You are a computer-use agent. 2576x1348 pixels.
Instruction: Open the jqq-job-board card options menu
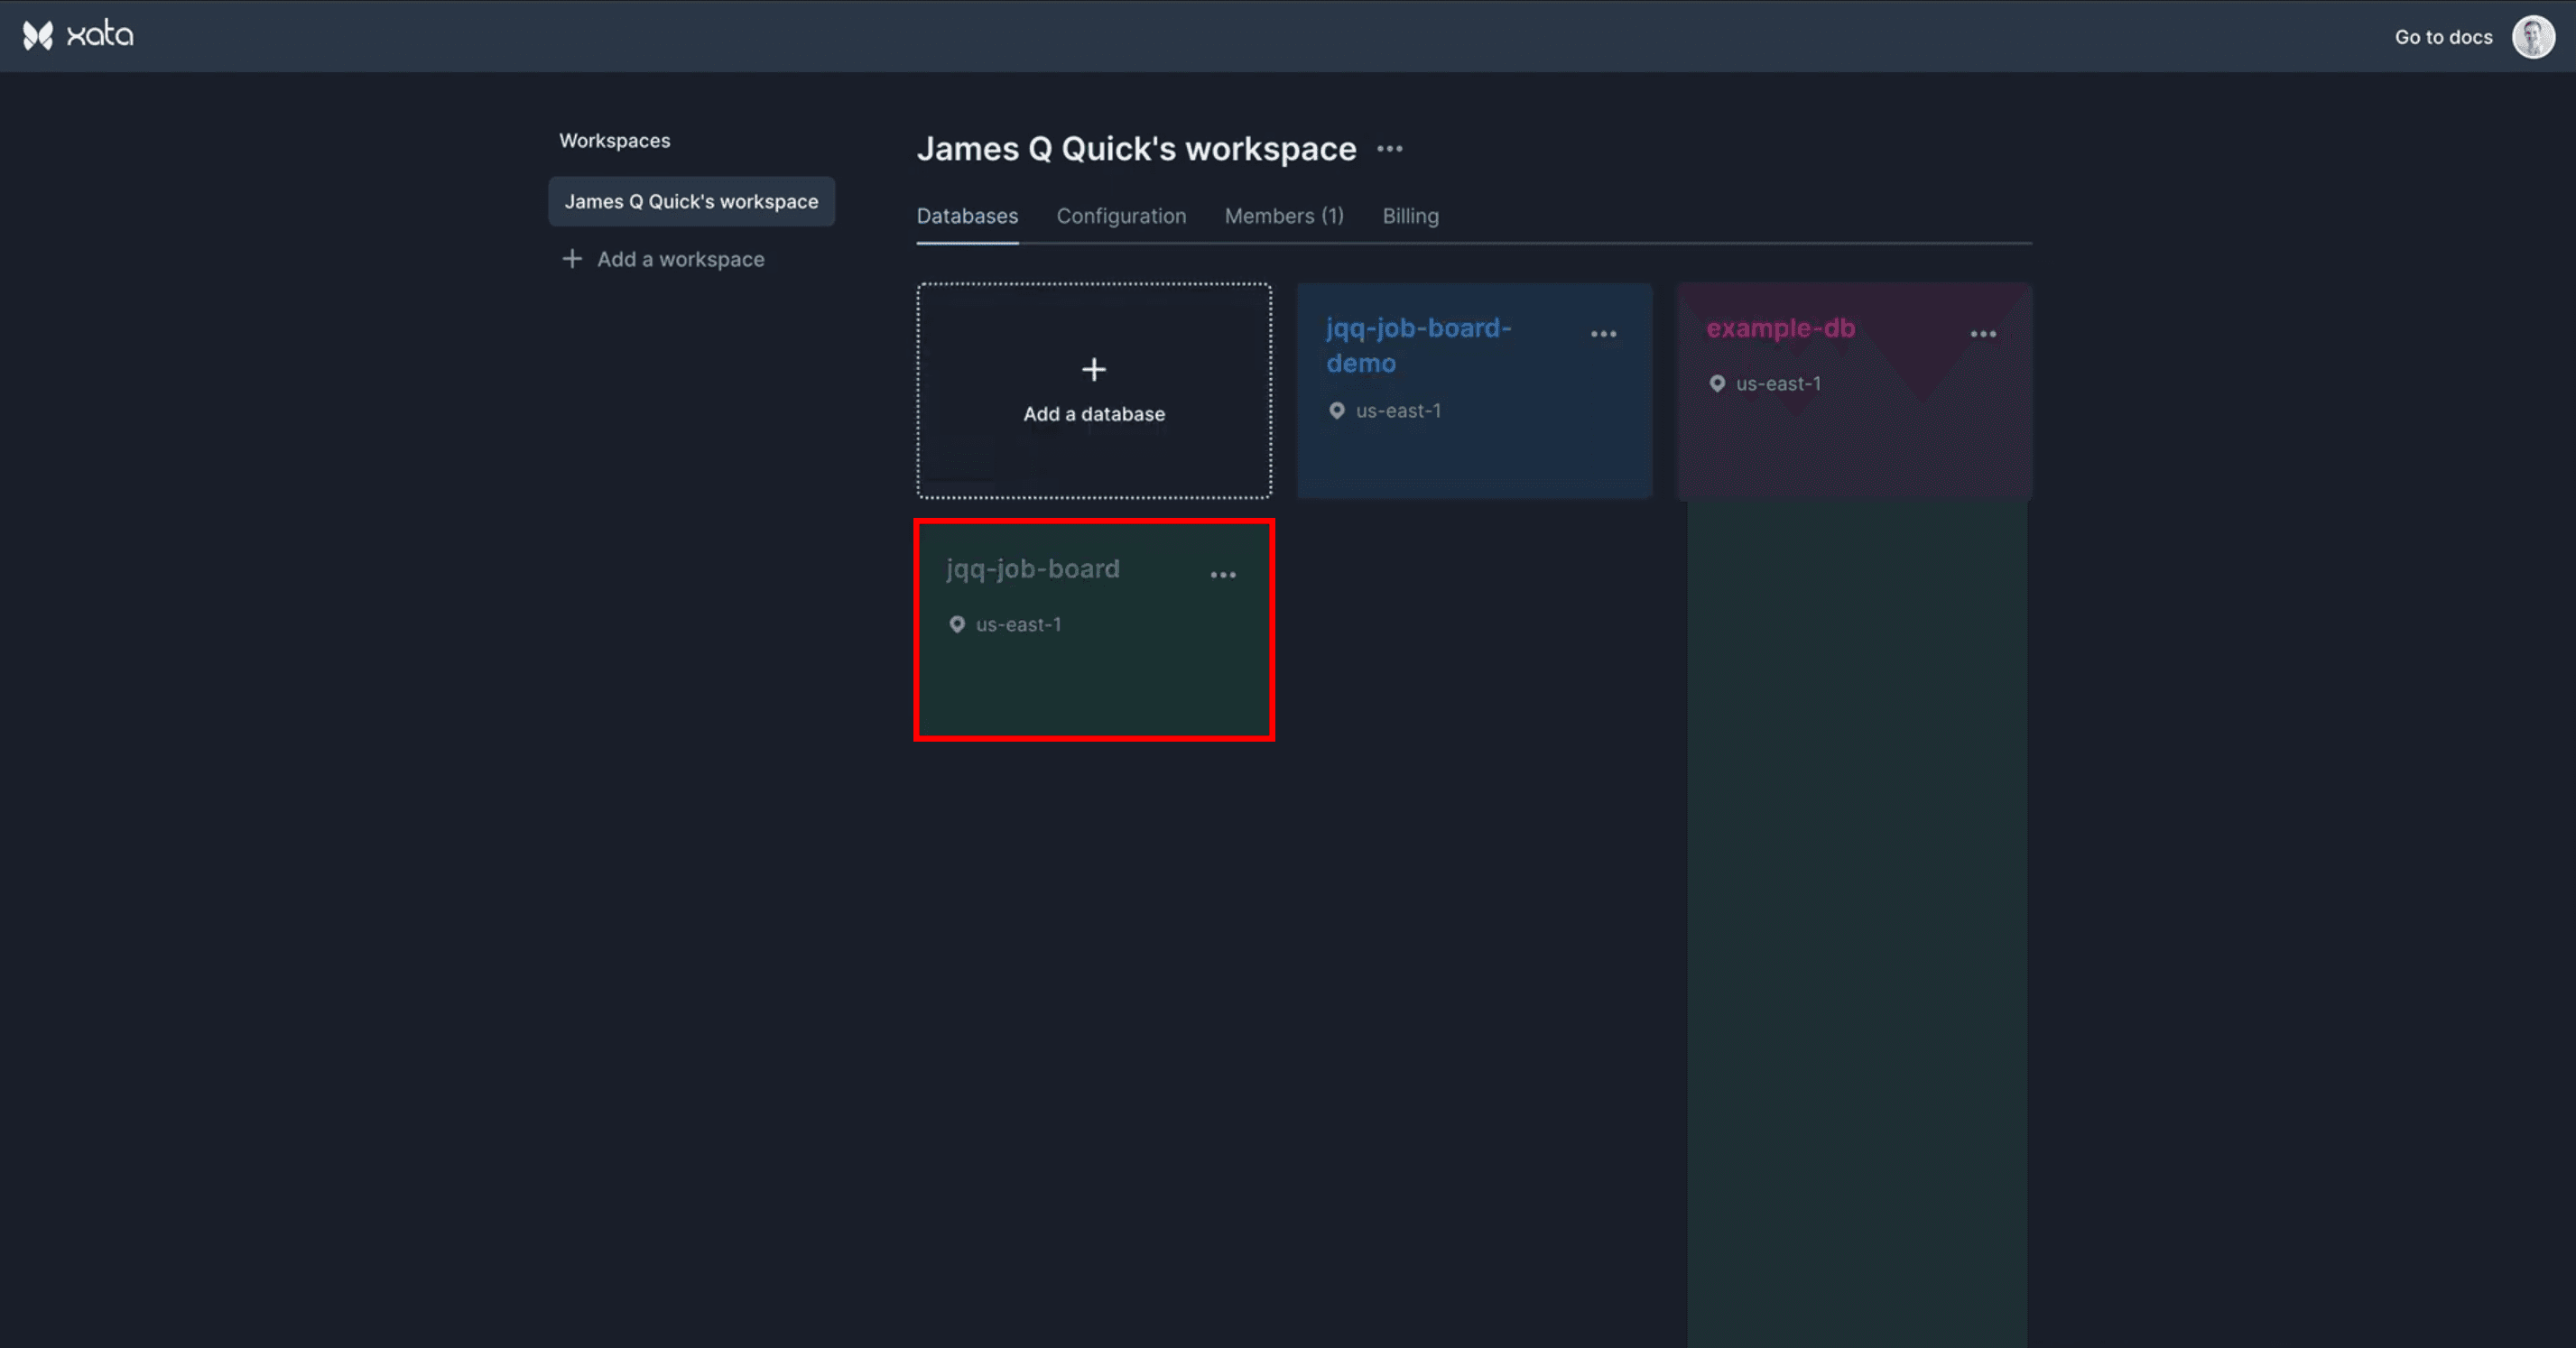pos(1223,575)
